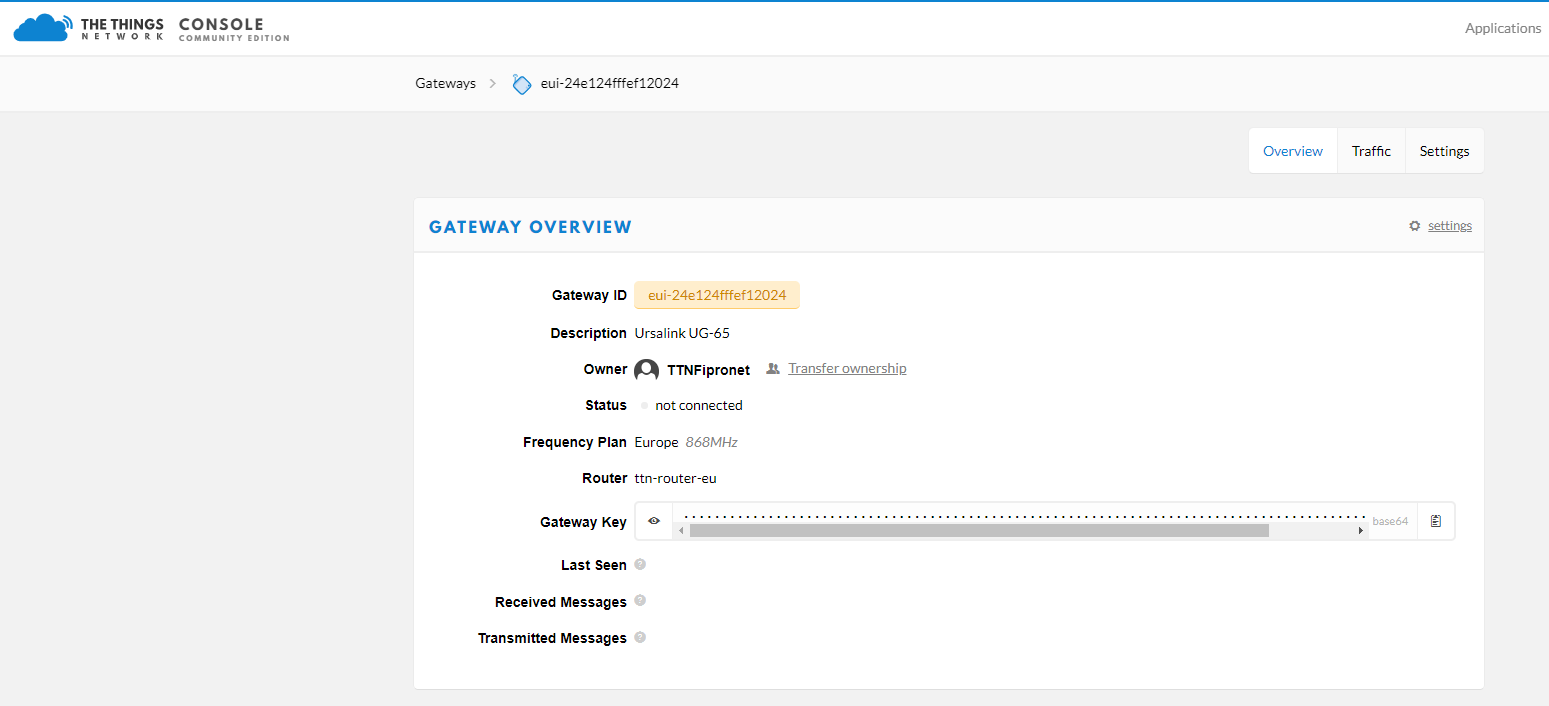Copy the gateway key to clipboard
Viewport: 1549px width, 706px height.
click(1436, 521)
